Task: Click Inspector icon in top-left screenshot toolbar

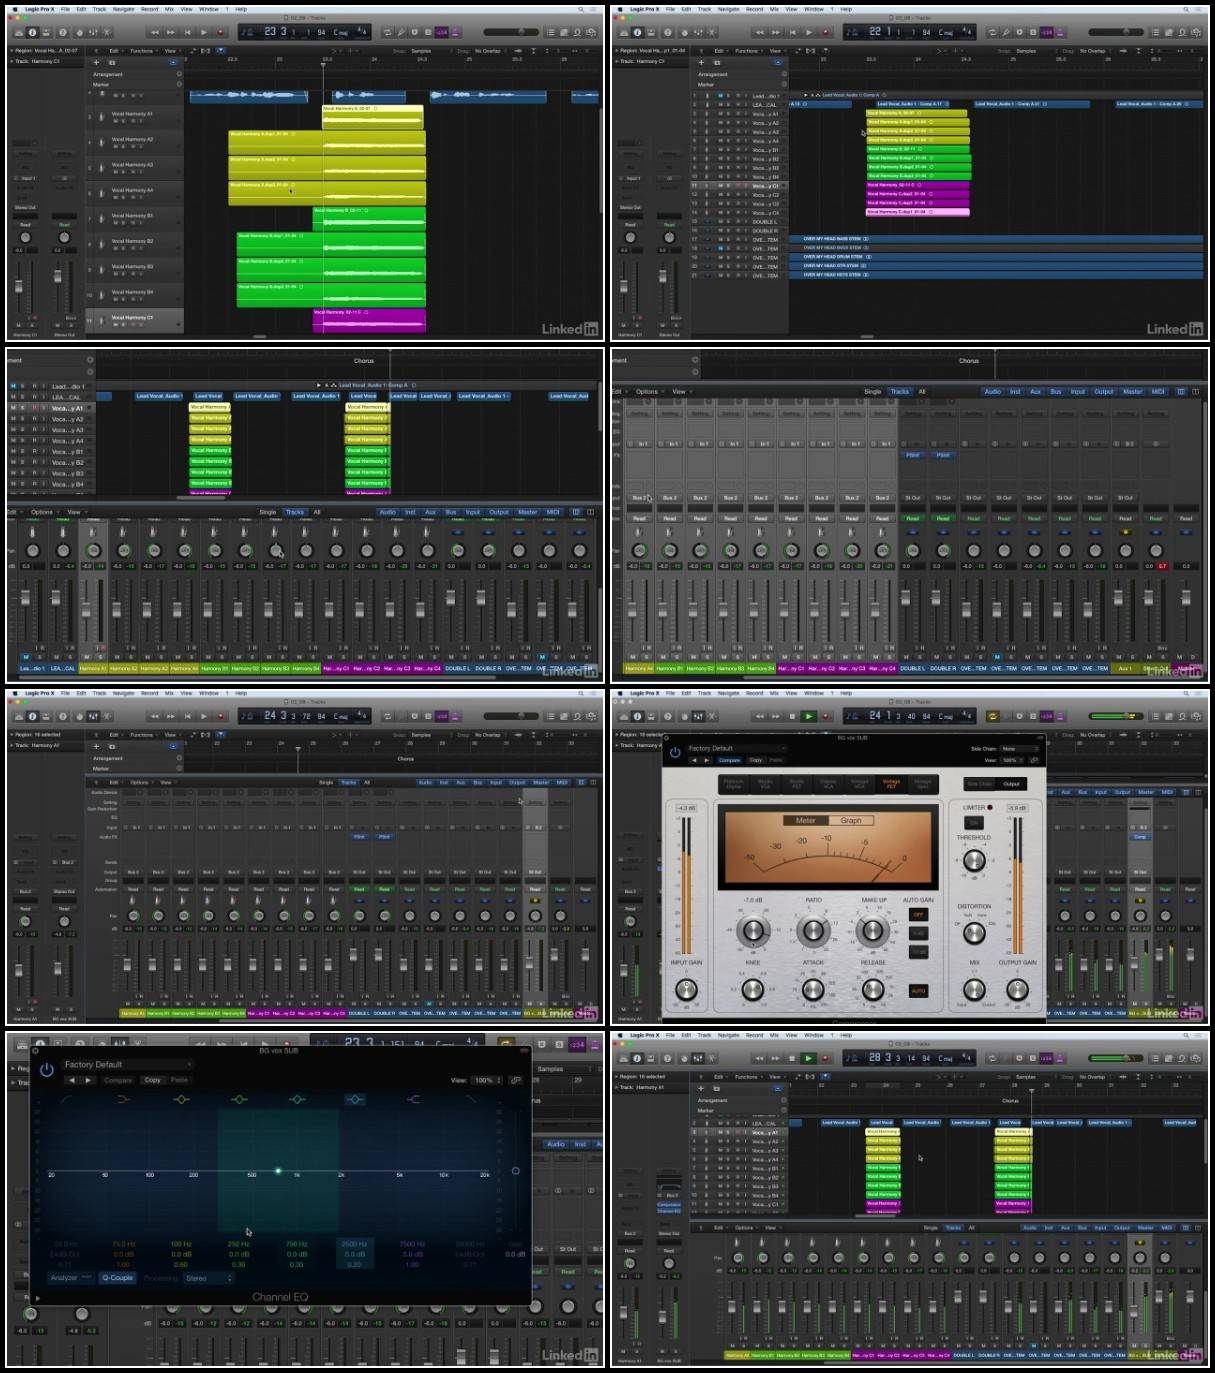Action: click(32, 32)
